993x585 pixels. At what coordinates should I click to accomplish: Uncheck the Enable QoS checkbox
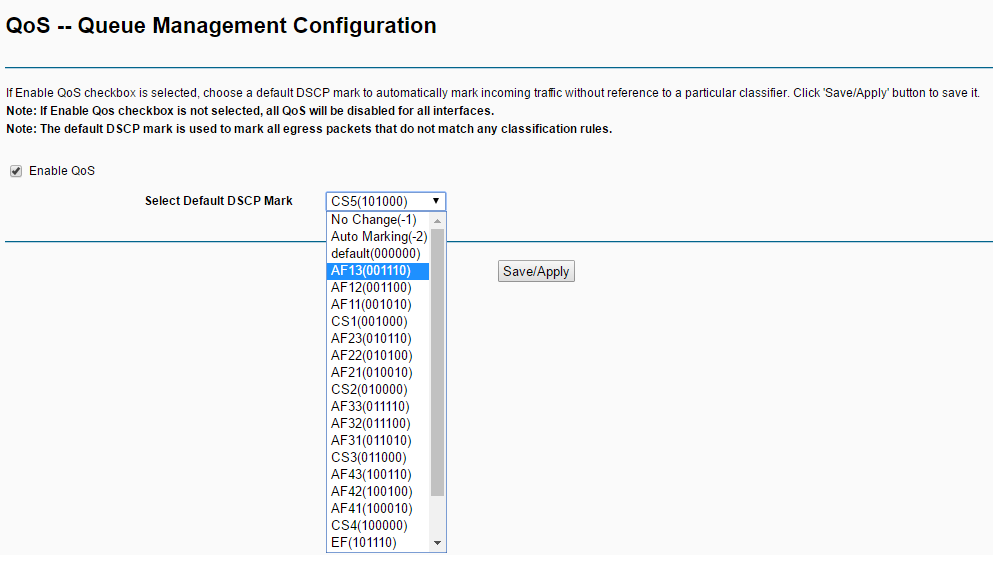[16, 171]
